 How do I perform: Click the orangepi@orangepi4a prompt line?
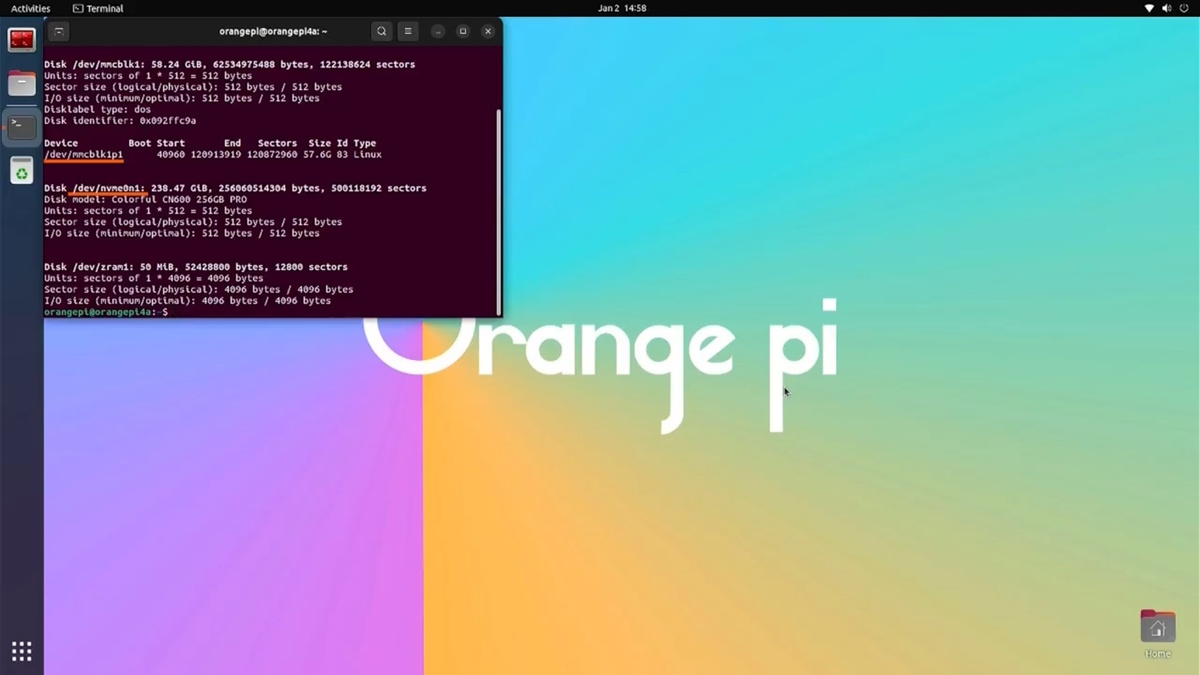106,312
